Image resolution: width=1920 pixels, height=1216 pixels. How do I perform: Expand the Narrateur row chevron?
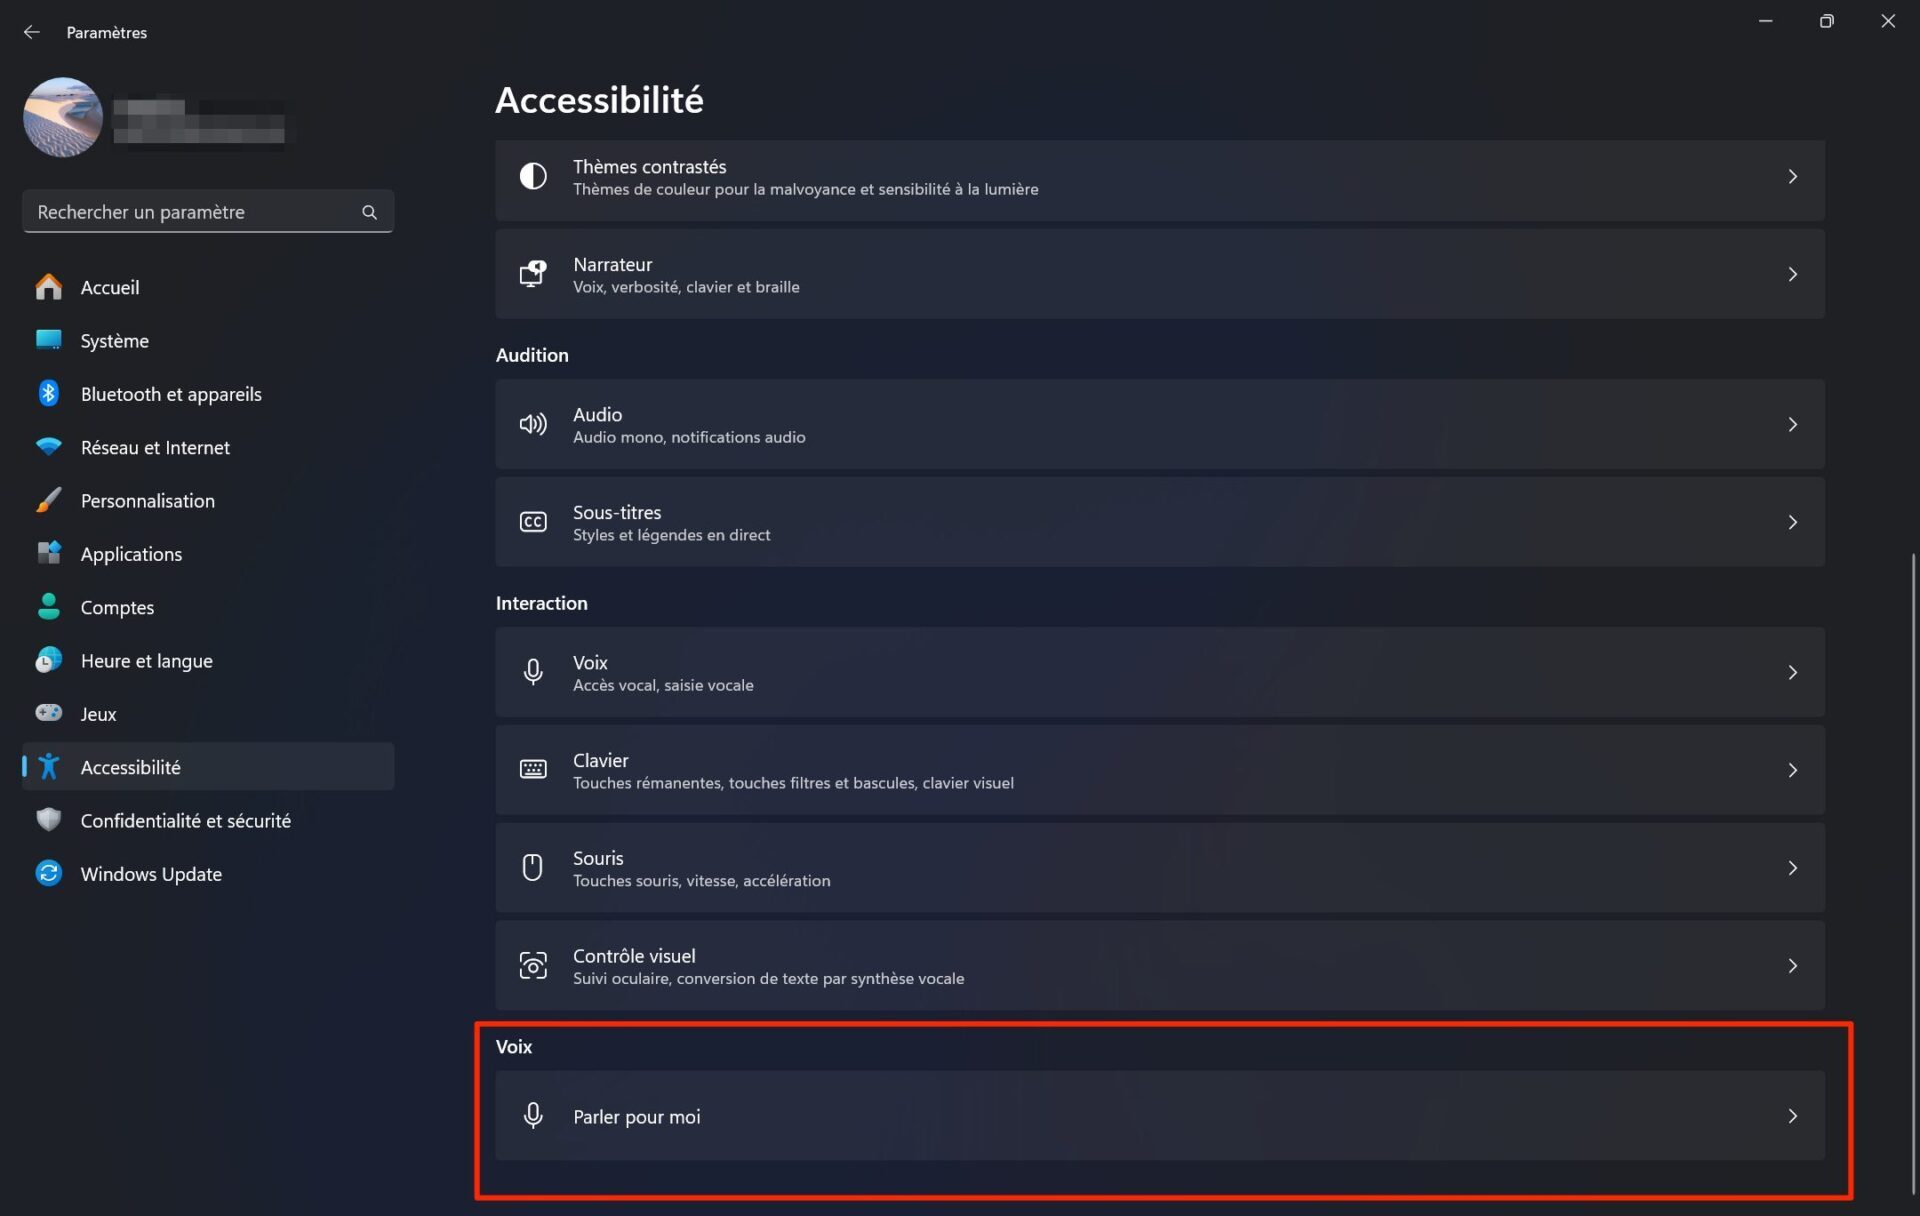(1792, 274)
